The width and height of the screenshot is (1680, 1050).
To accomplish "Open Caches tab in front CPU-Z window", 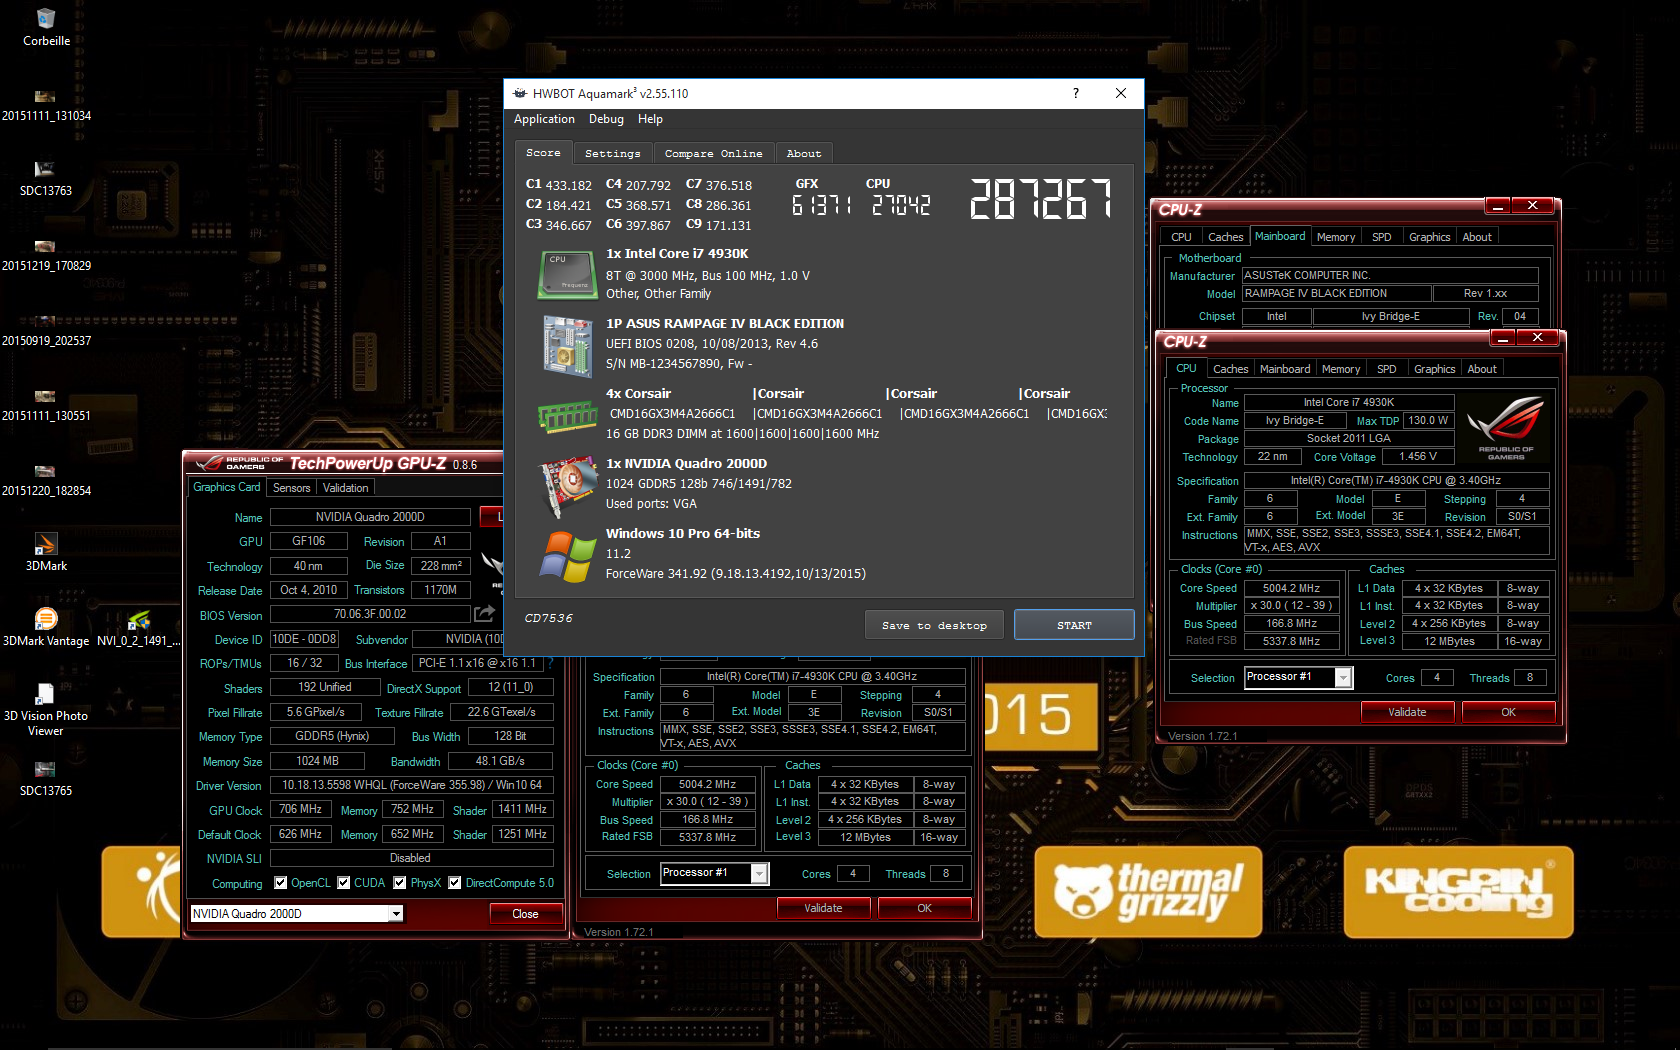I will tap(1230, 369).
